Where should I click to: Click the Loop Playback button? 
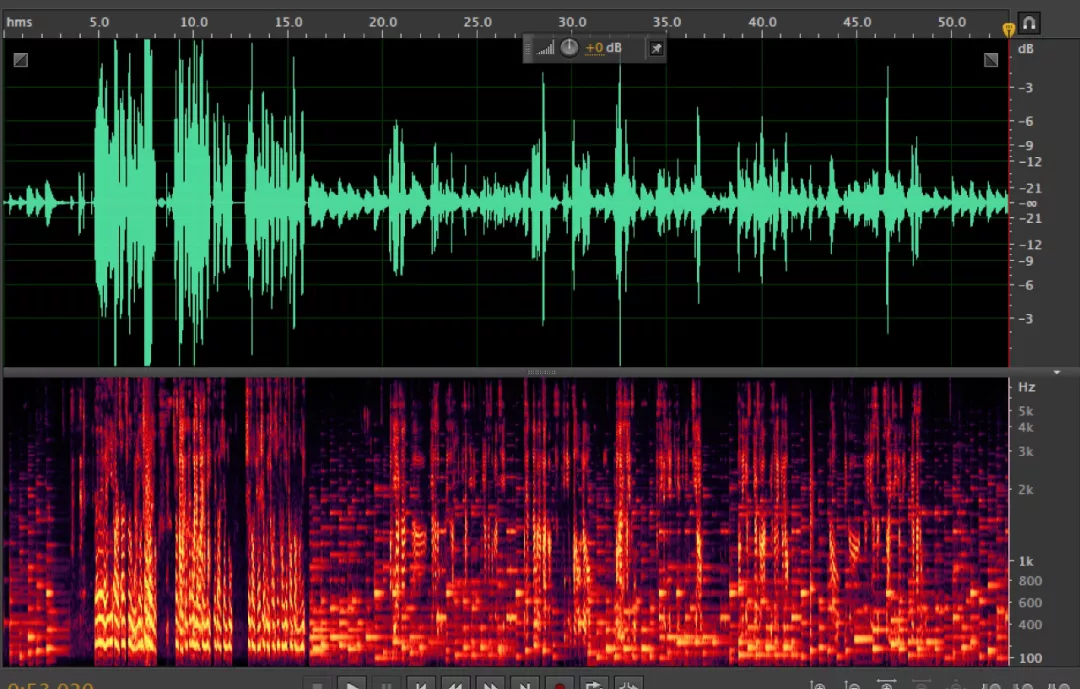point(594,685)
